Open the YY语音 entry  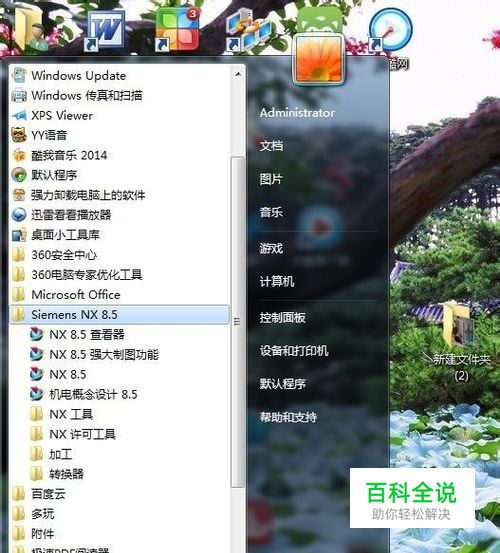click(120, 135)
